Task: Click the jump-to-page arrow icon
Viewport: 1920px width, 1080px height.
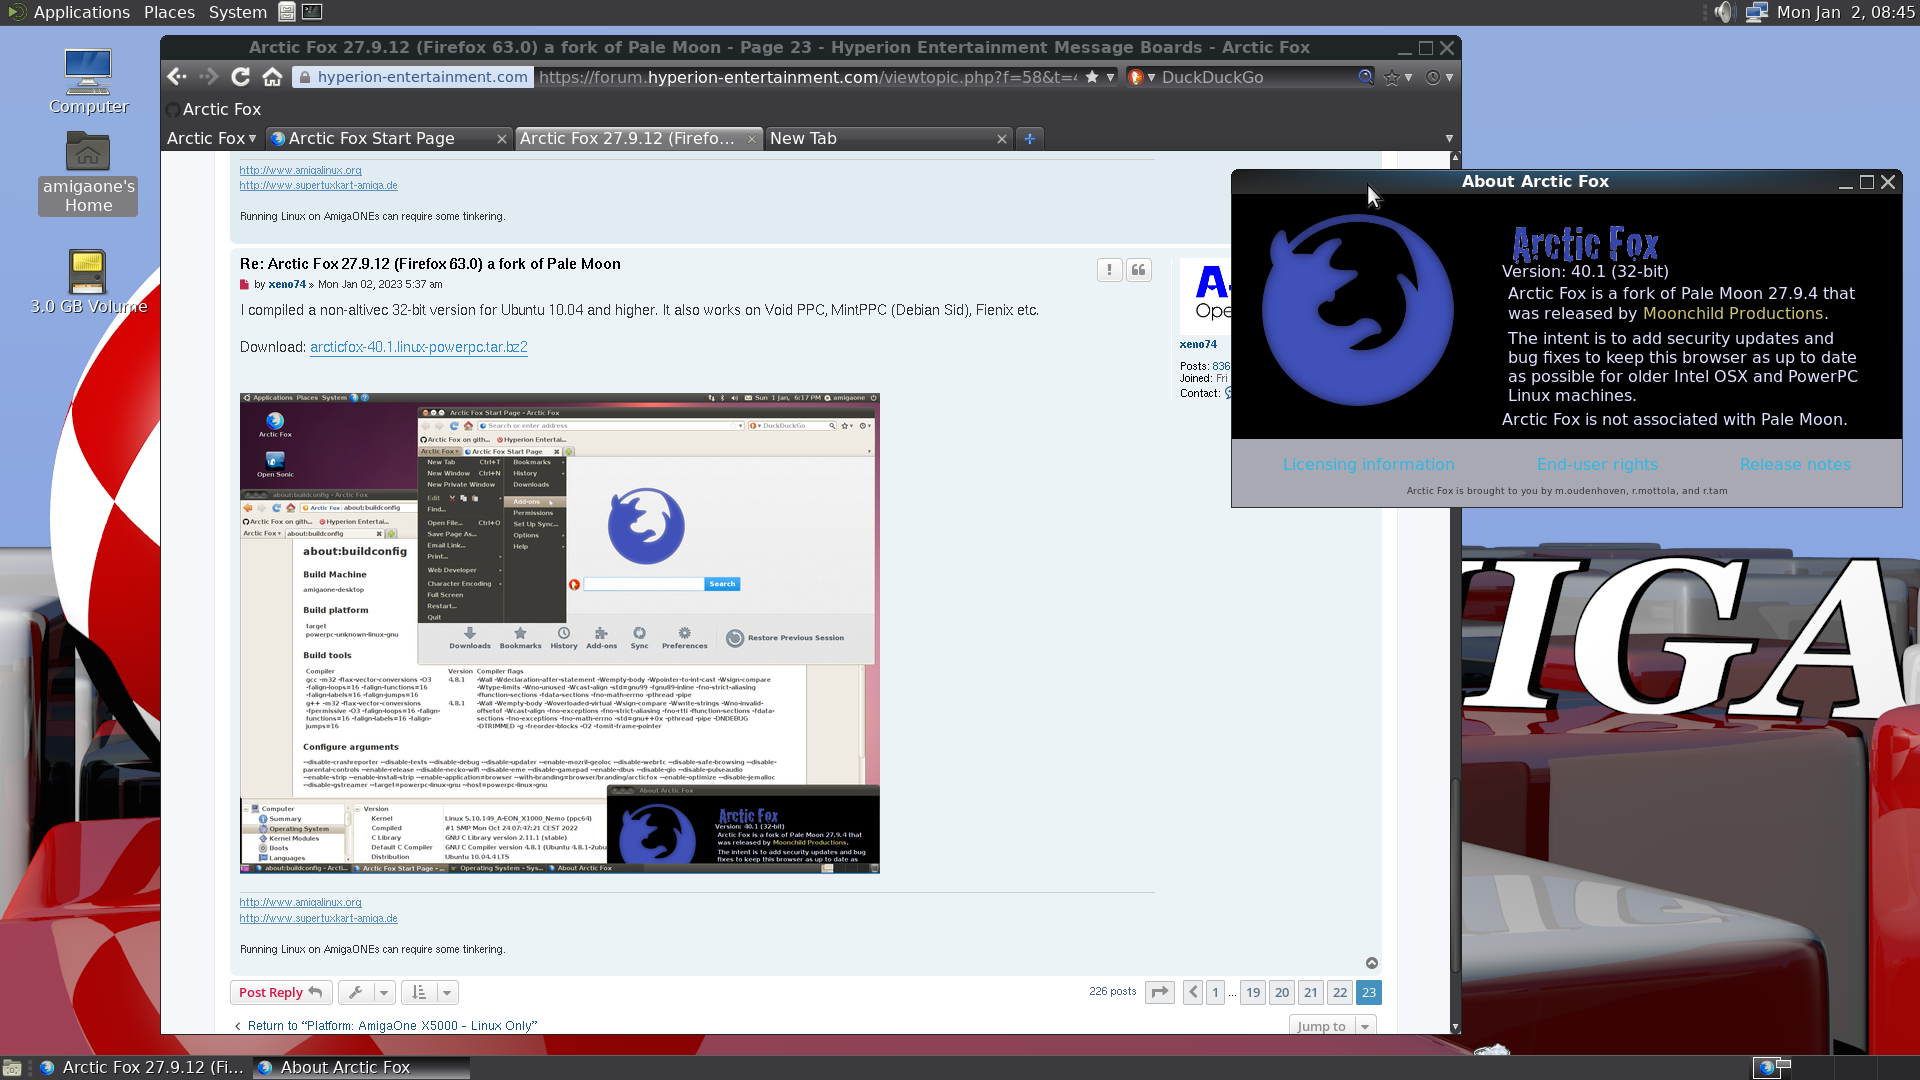Action: click(x=1159, y=992)
